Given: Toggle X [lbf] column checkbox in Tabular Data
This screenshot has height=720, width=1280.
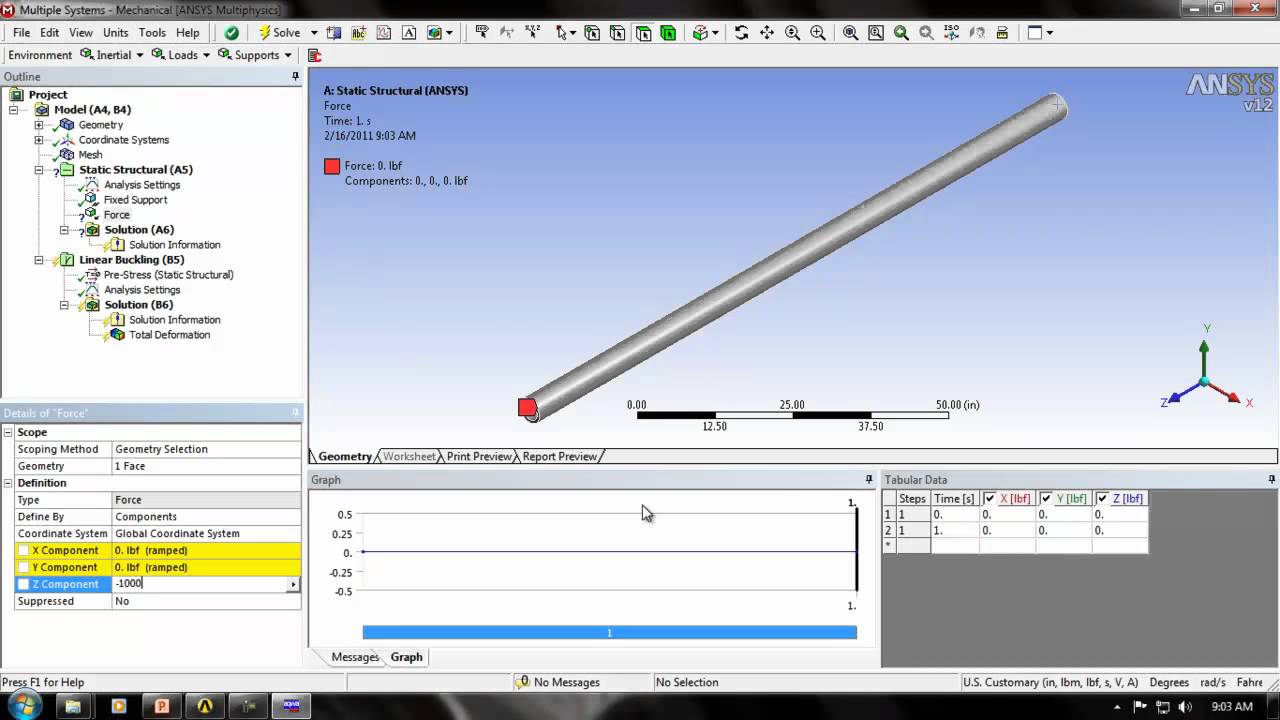Looking at the screenshot, I should [x=990, y=498].
